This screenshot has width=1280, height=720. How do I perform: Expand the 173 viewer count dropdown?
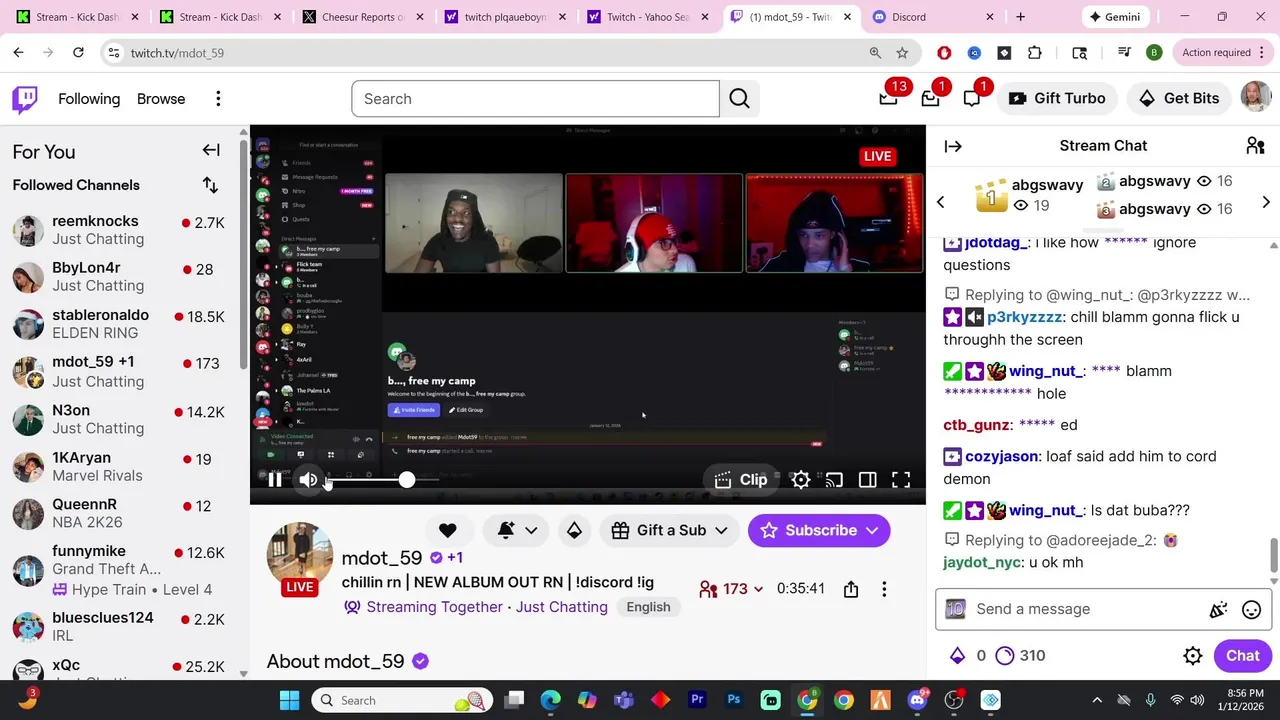point(733,589)
